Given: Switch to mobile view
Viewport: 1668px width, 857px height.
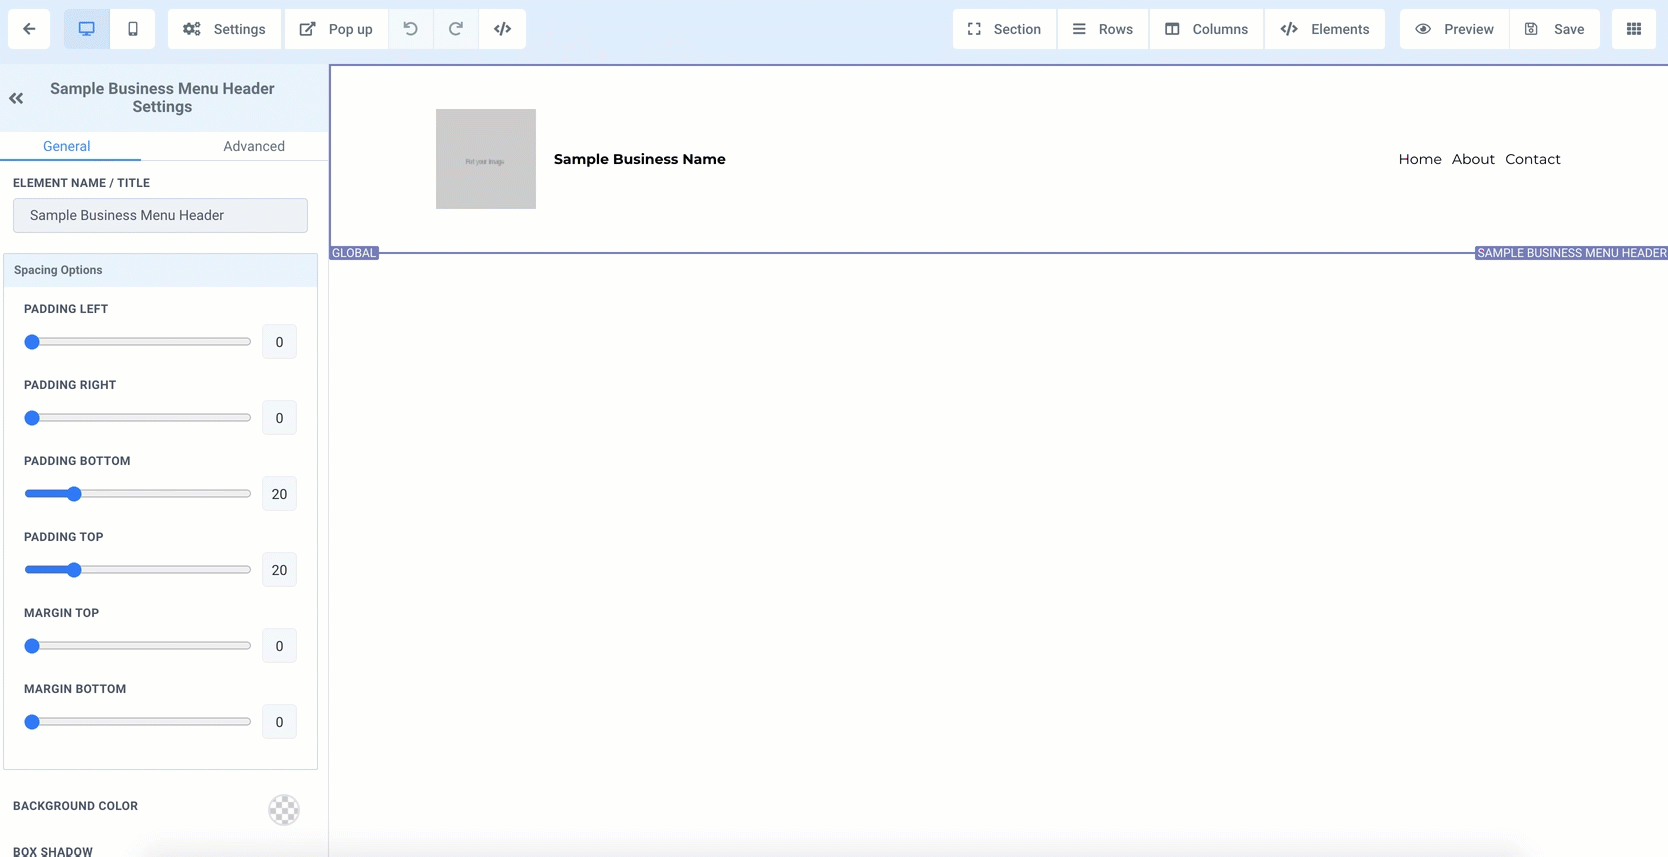Looking at the screenshot, I should point(133,29).
